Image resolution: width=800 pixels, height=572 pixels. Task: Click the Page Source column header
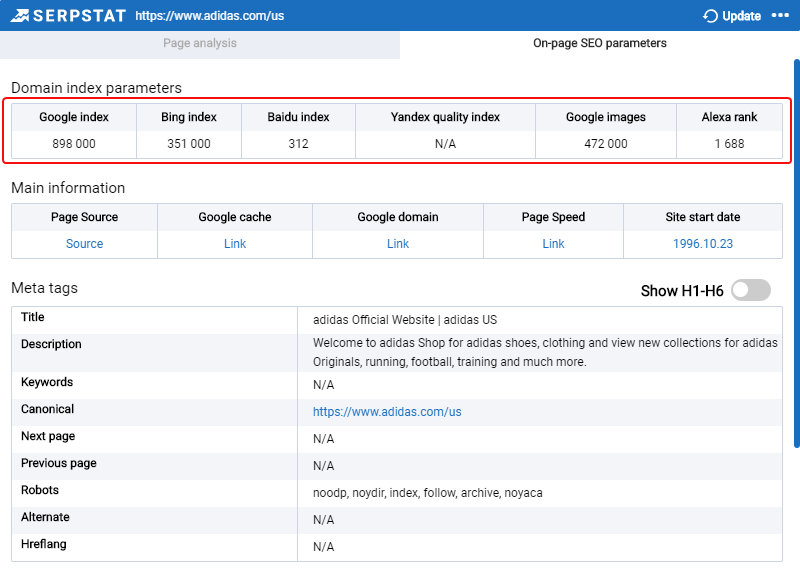pyautogui.click(x=84, y=217)
